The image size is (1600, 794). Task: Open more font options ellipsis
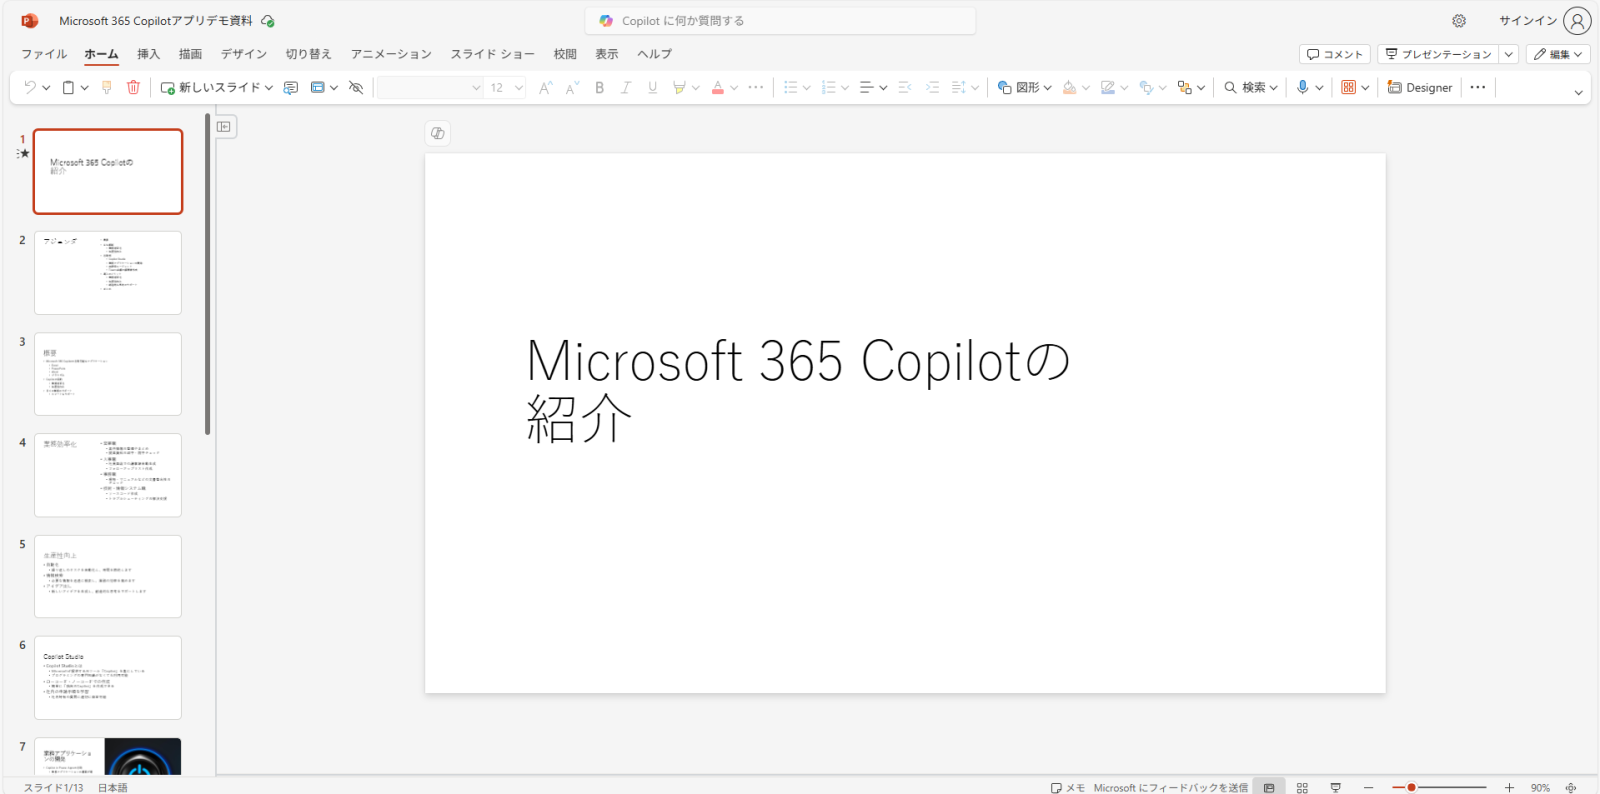coord(756,88)
